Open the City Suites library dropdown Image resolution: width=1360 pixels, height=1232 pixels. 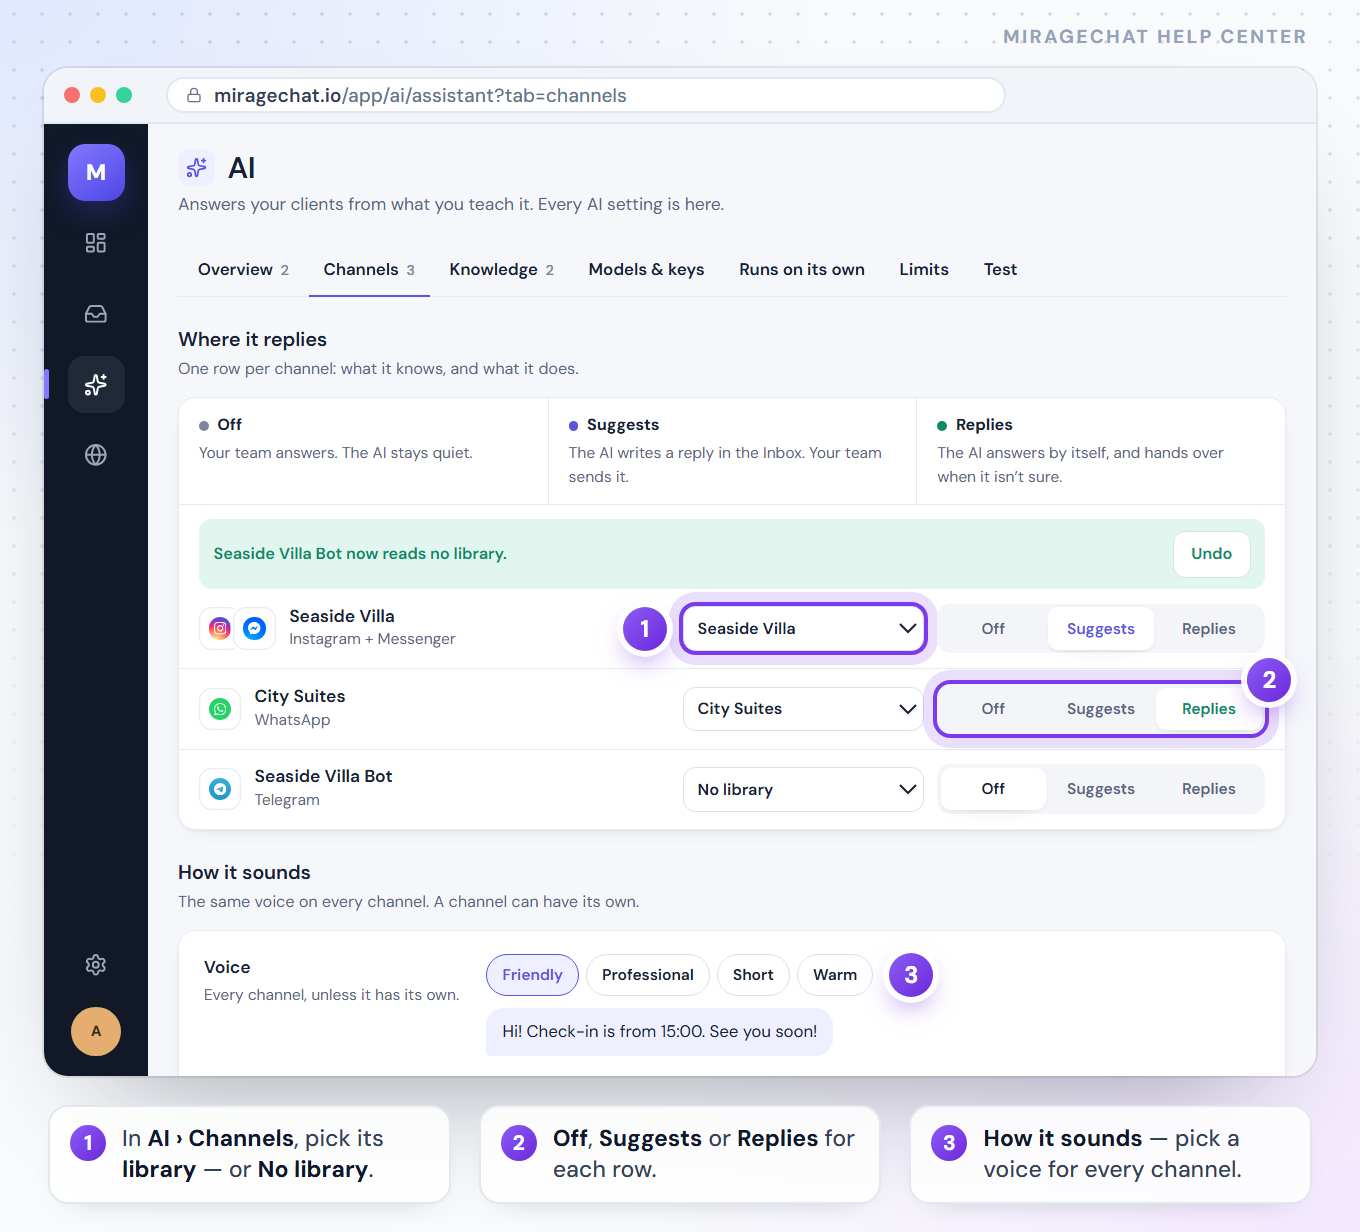[804, 709]
